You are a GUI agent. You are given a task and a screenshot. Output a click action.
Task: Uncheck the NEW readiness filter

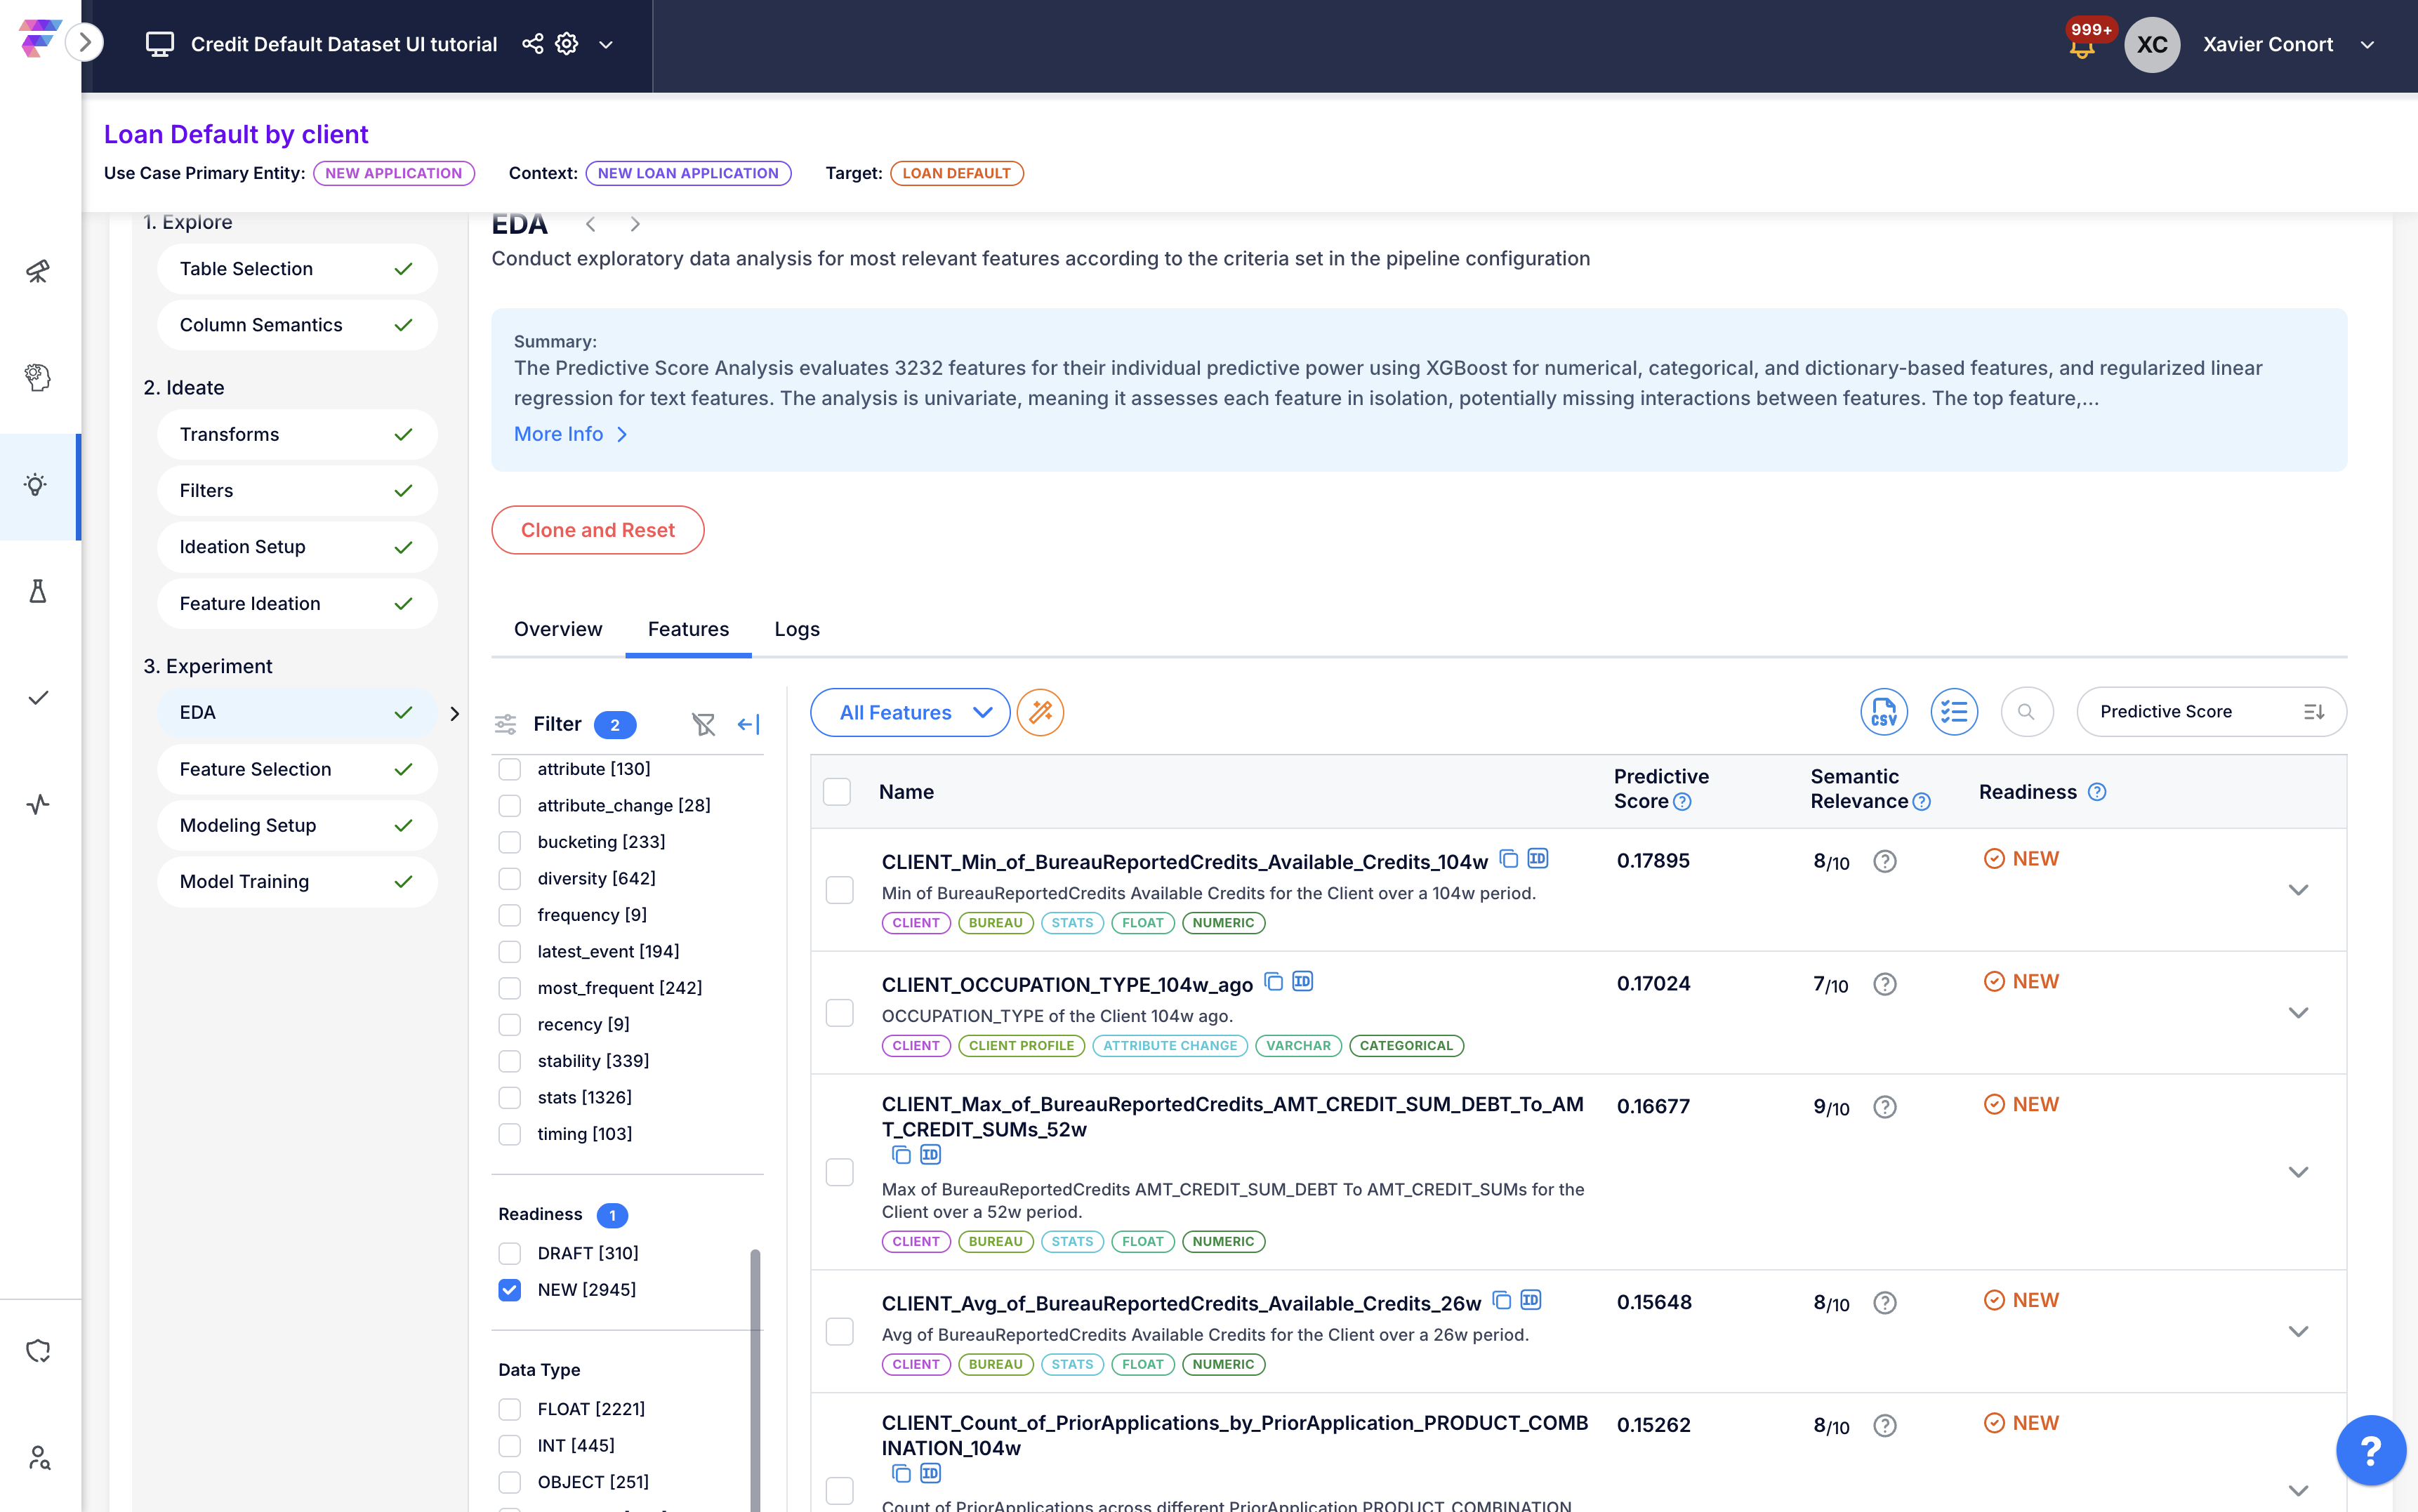(510, 1290)
